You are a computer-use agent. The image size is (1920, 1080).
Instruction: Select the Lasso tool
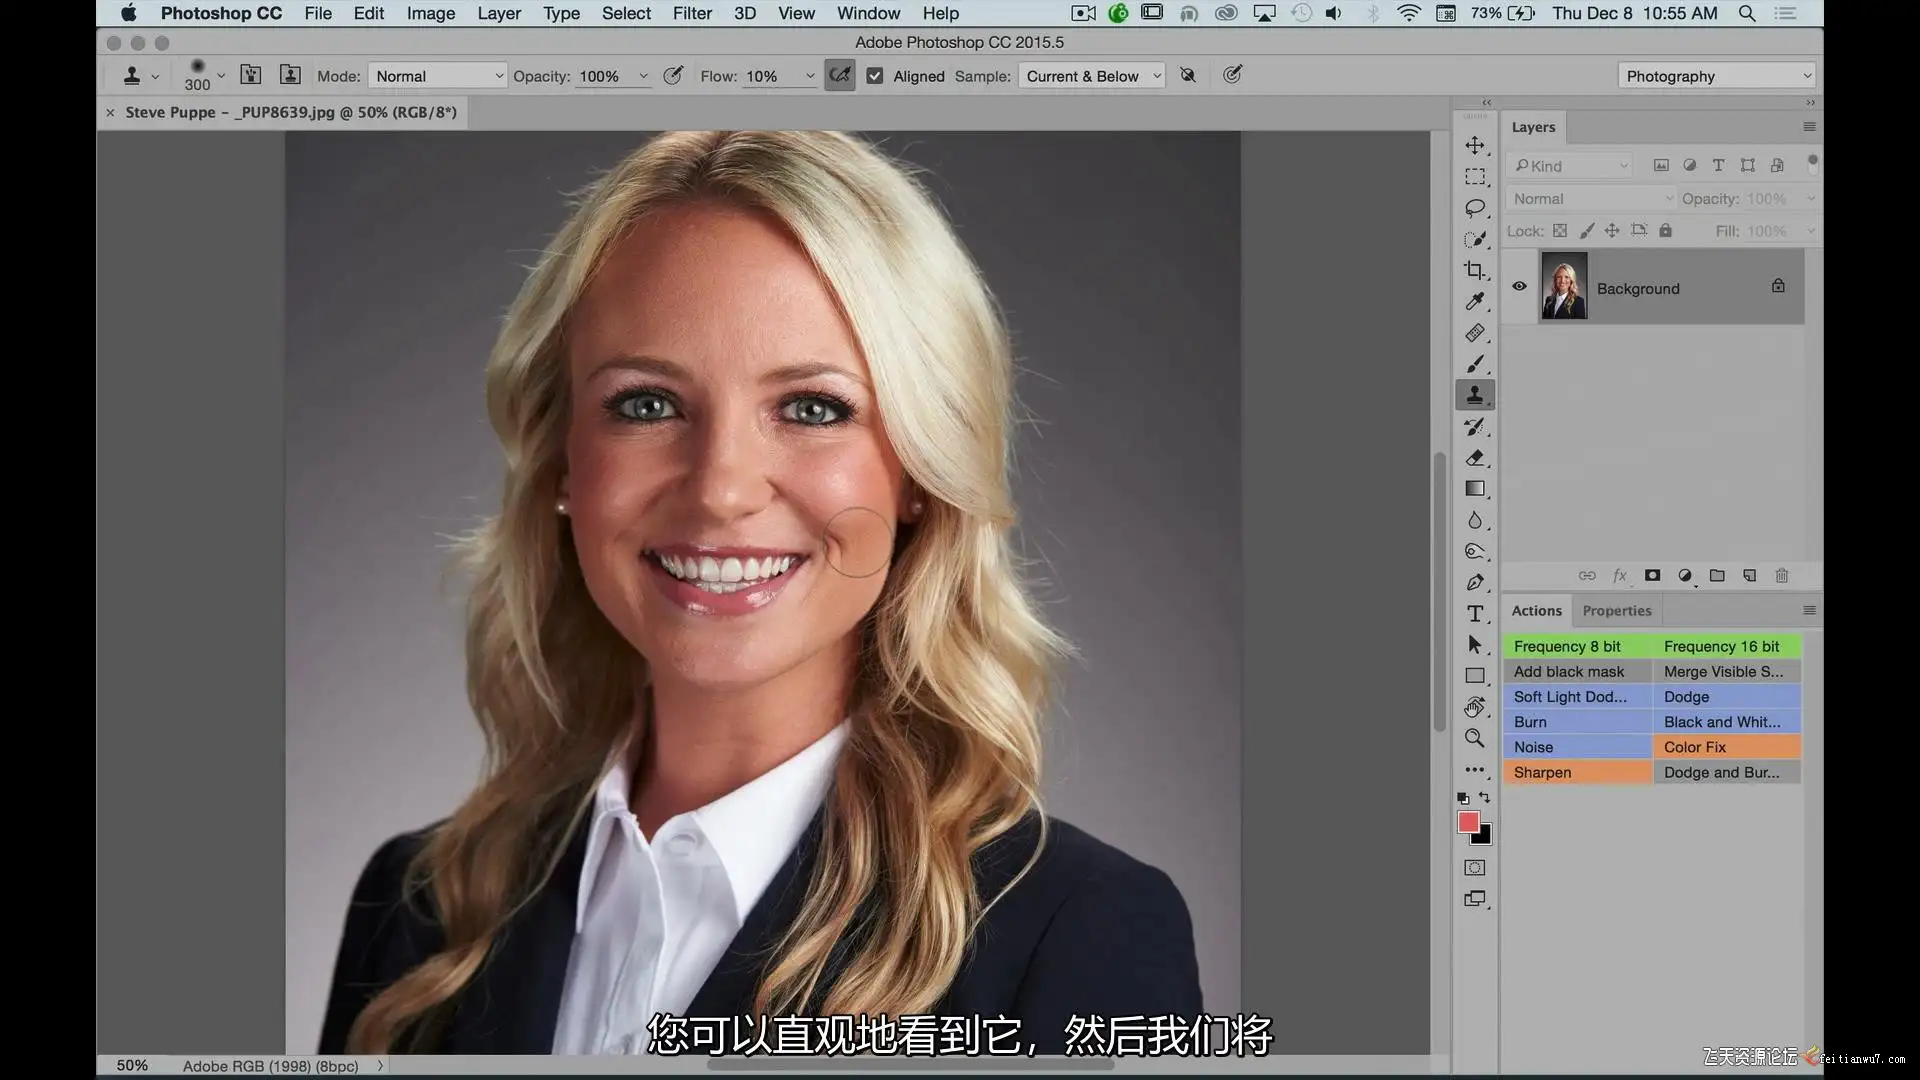pyautogui.click(x=1474, y=208)
